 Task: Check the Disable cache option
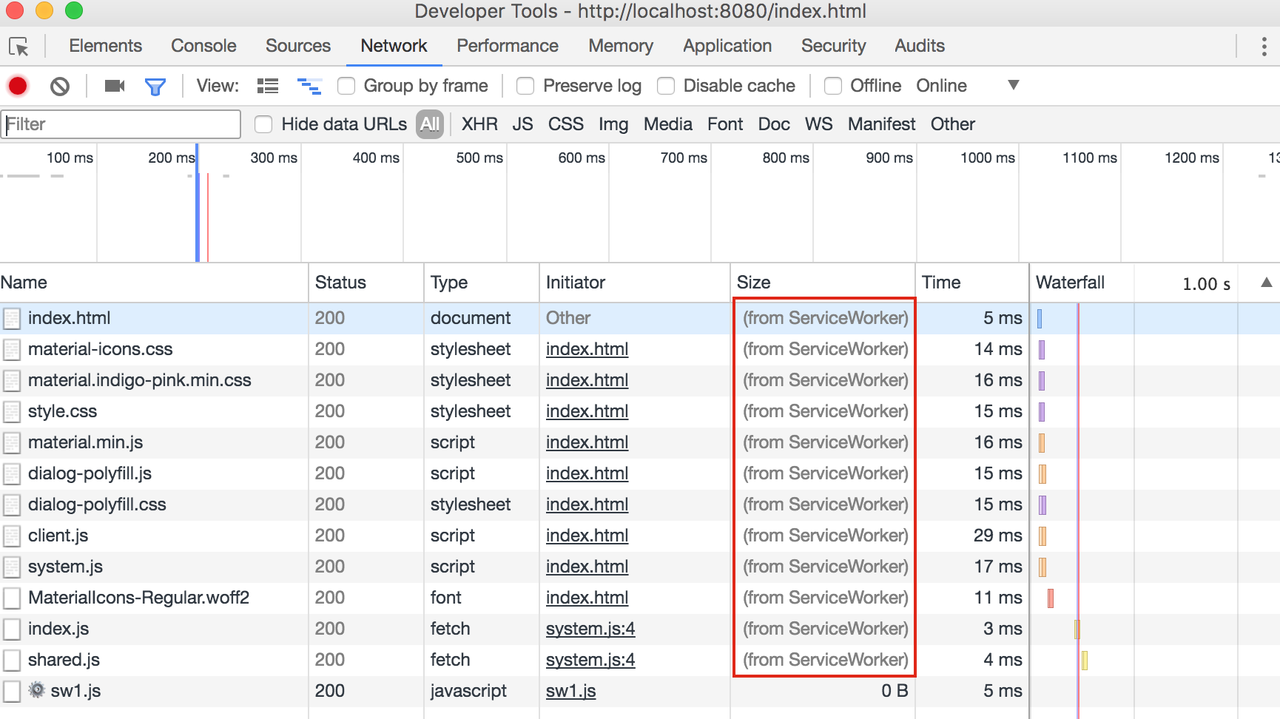pyautogui.click(x=666, y=86)
